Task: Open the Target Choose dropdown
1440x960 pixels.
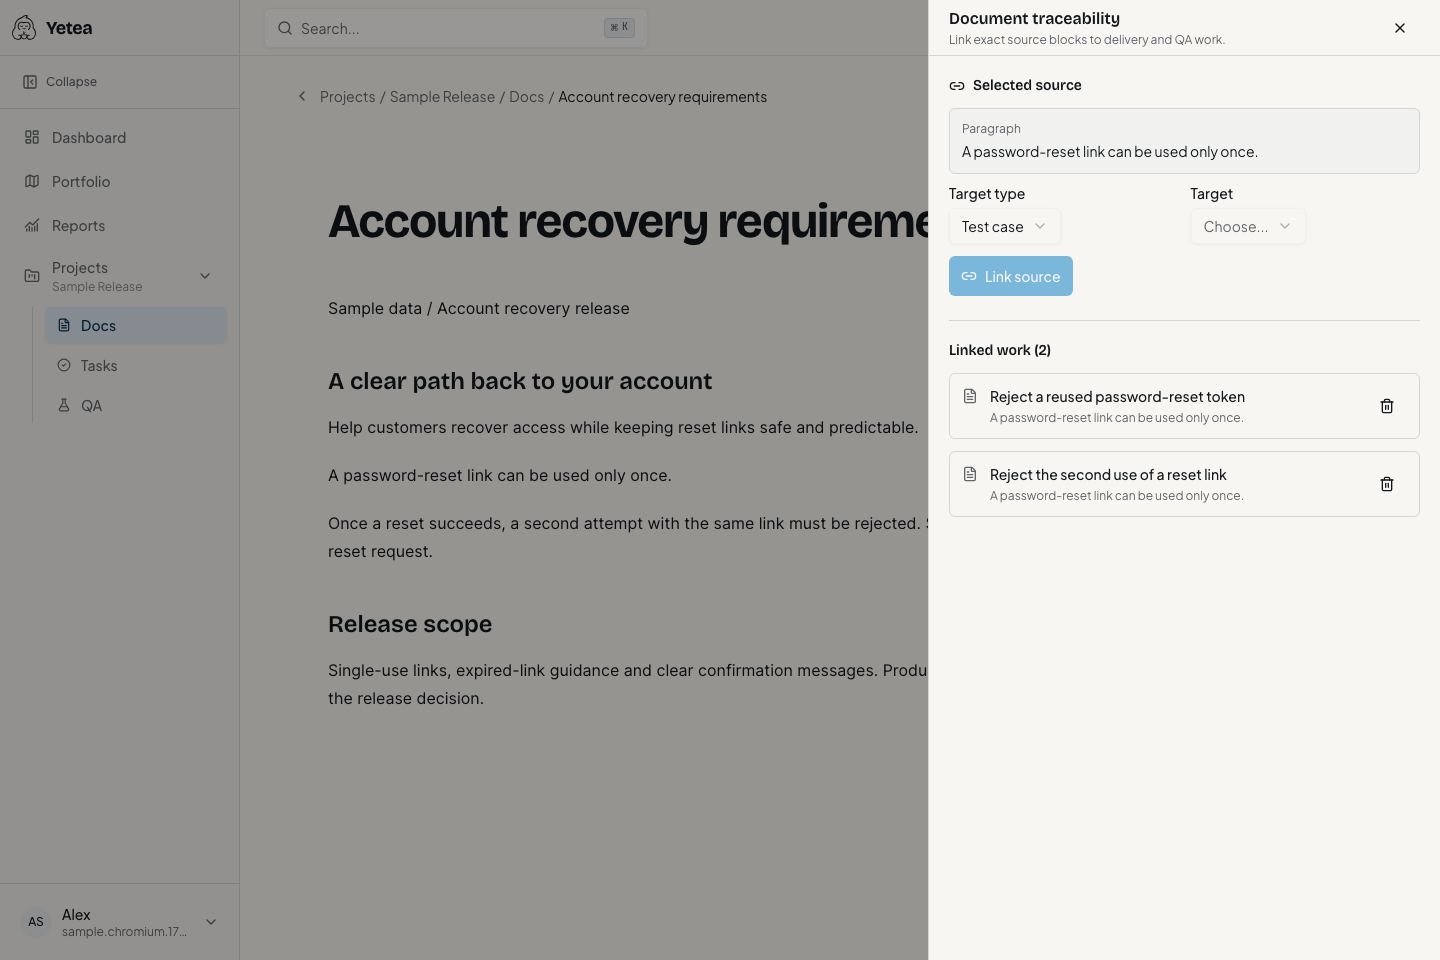Action: tap(1247, 227)
